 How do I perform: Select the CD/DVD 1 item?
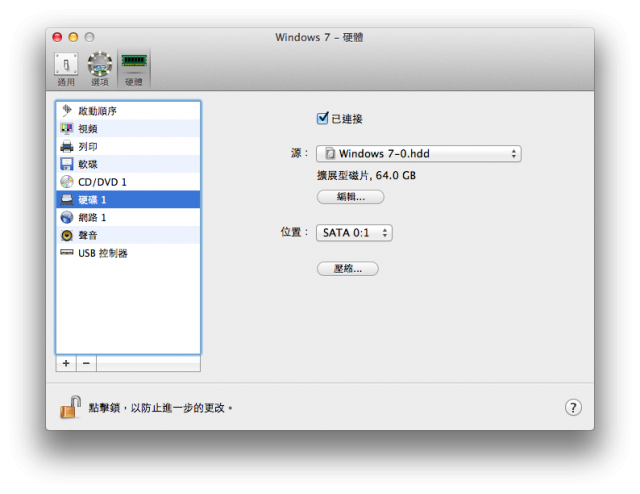click(x=128, y=182)
